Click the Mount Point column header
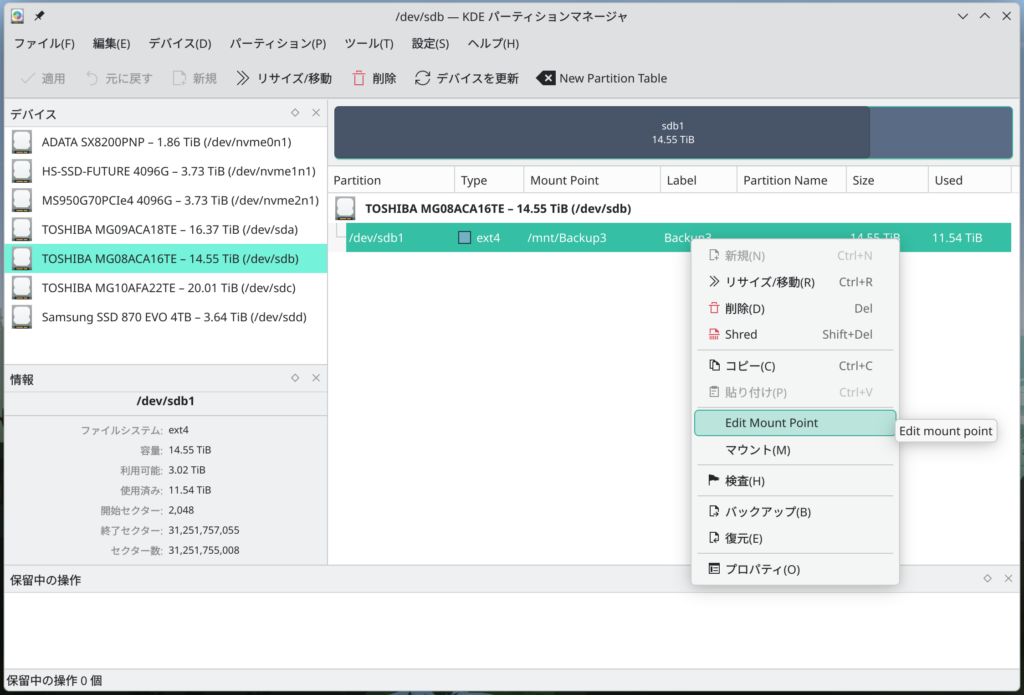 coord(565,181)
